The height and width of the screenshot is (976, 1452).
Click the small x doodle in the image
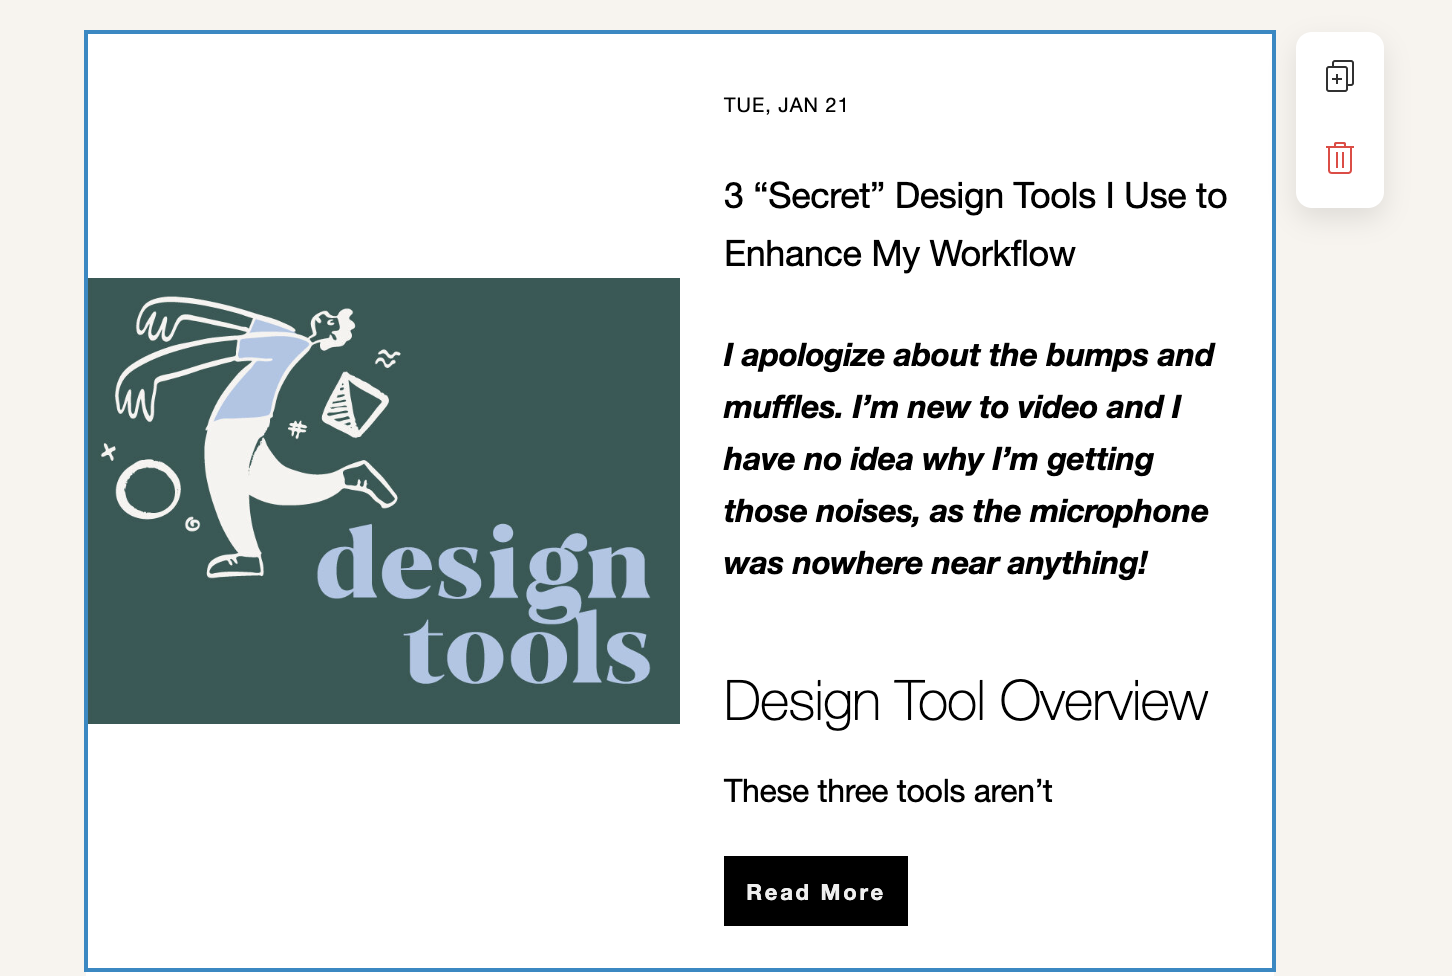pos(108,452)
